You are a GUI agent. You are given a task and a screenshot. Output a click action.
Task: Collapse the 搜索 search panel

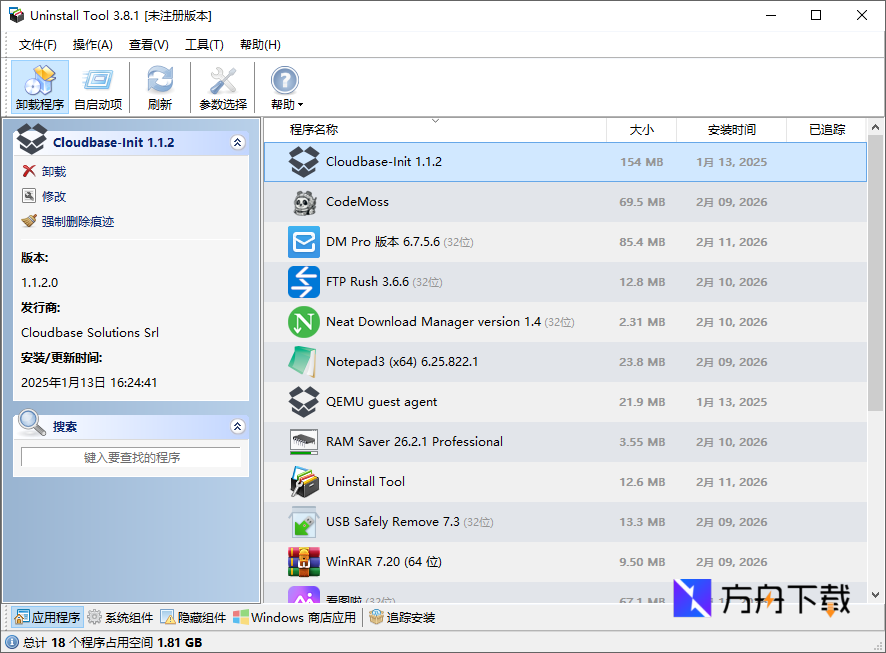coord(238,426)
